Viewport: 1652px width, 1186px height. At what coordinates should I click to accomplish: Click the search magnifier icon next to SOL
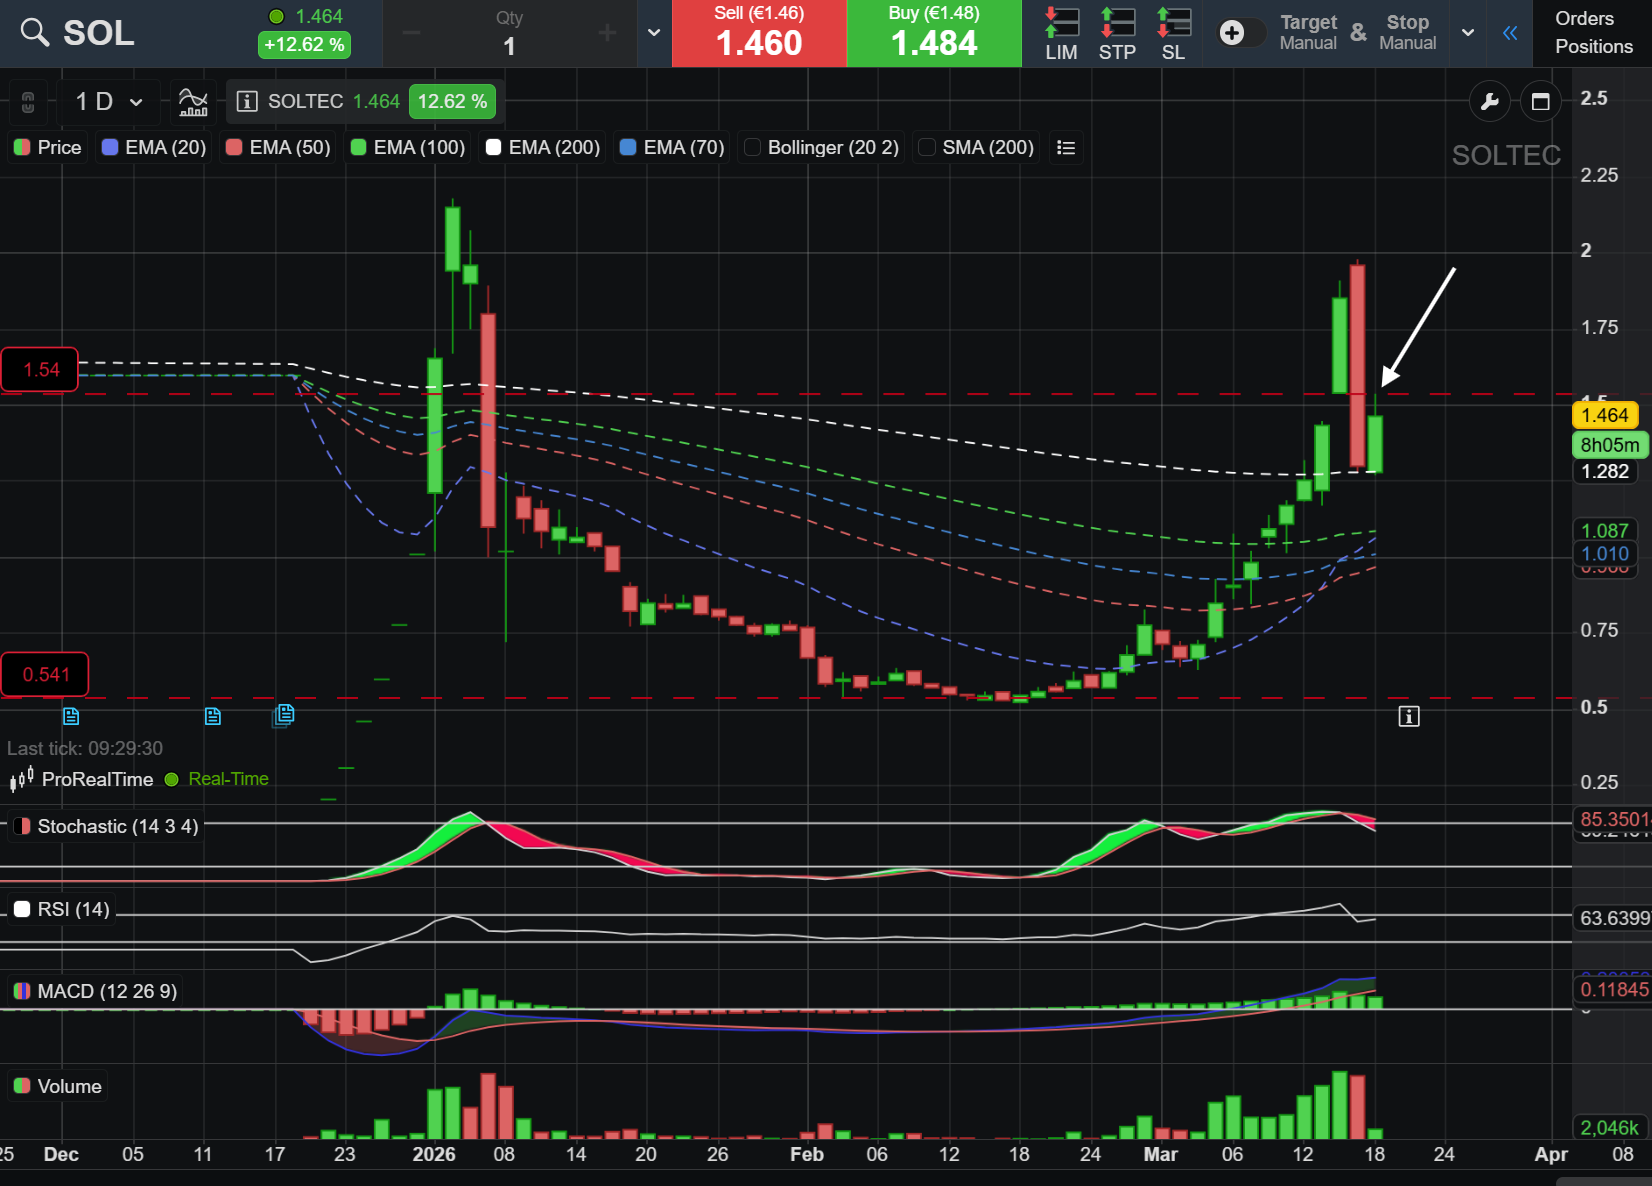tap(35, 33)
